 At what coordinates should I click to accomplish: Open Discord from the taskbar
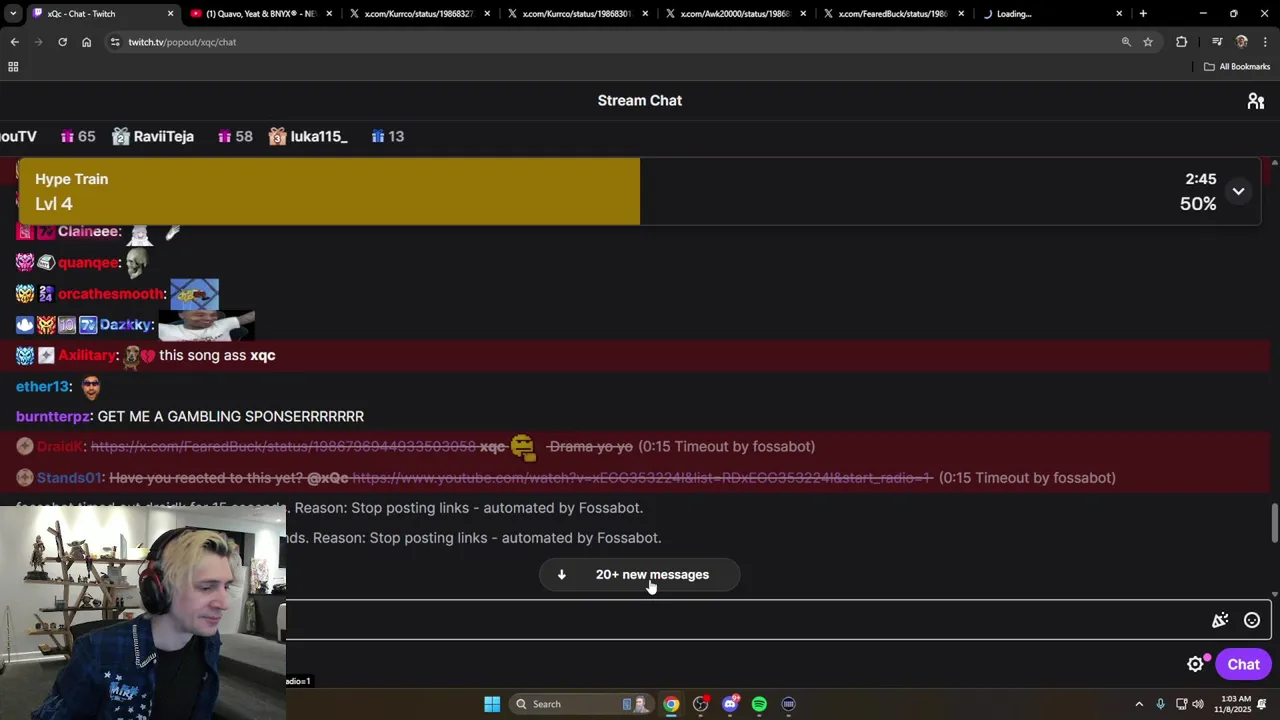pyautogui.click(x=730, y=704)
